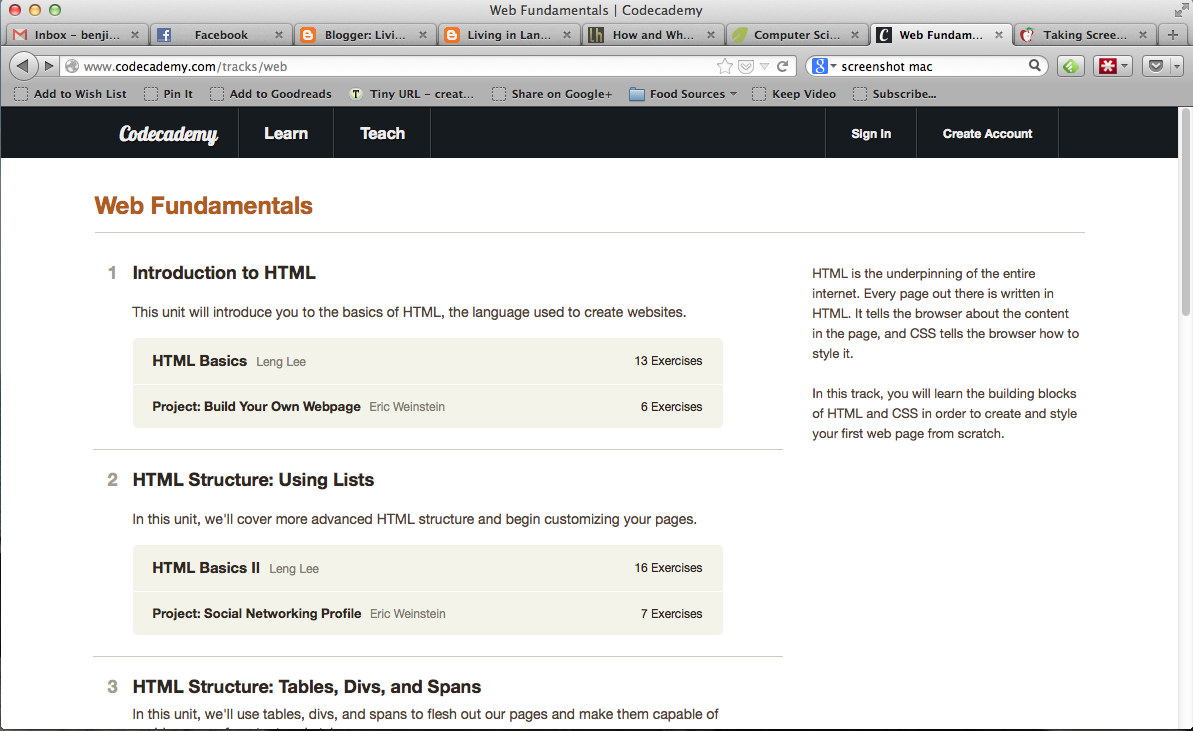Open the HTML Basics course link
This screenshot has height=731, width=1193.
click(198, 361)
